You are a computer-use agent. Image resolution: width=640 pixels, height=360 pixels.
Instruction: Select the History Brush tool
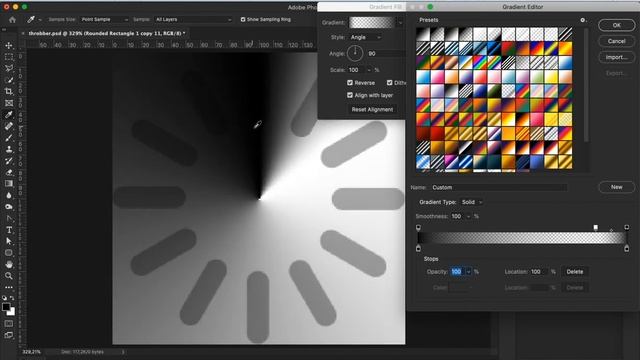click(x=9, y=161)
